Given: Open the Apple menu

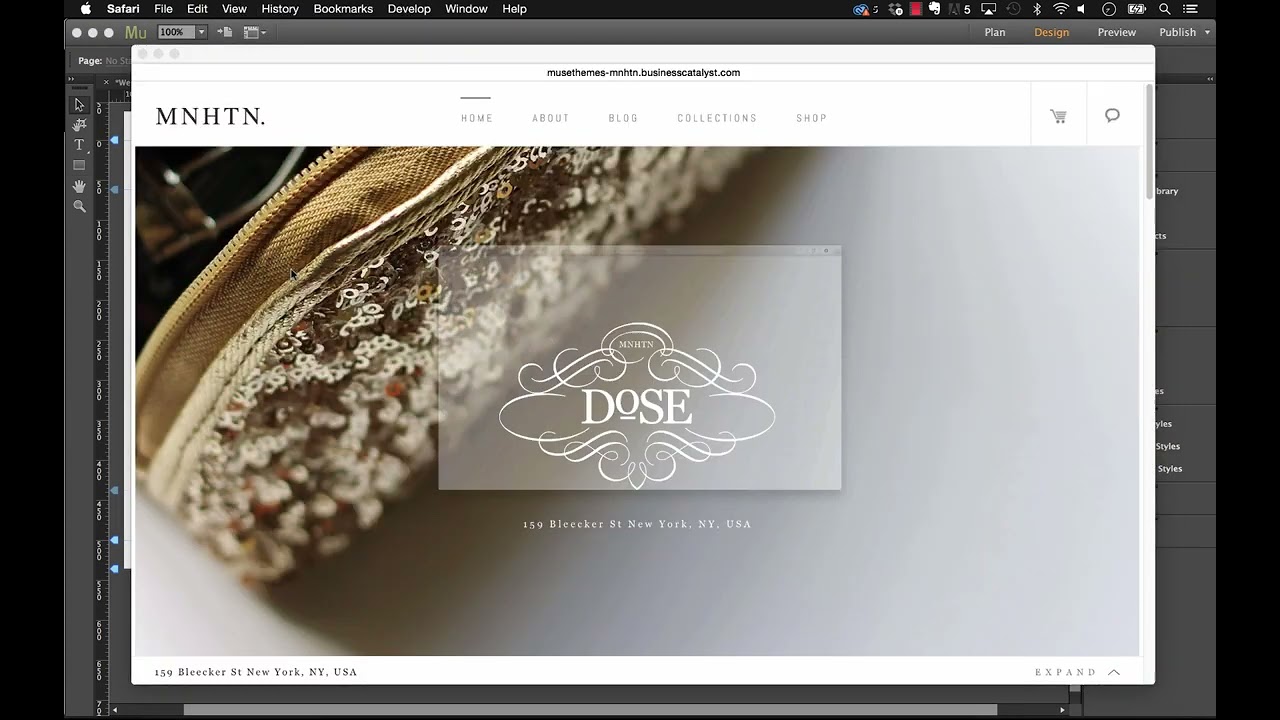Looking at the screenshot, I should [x=85, y=9].
